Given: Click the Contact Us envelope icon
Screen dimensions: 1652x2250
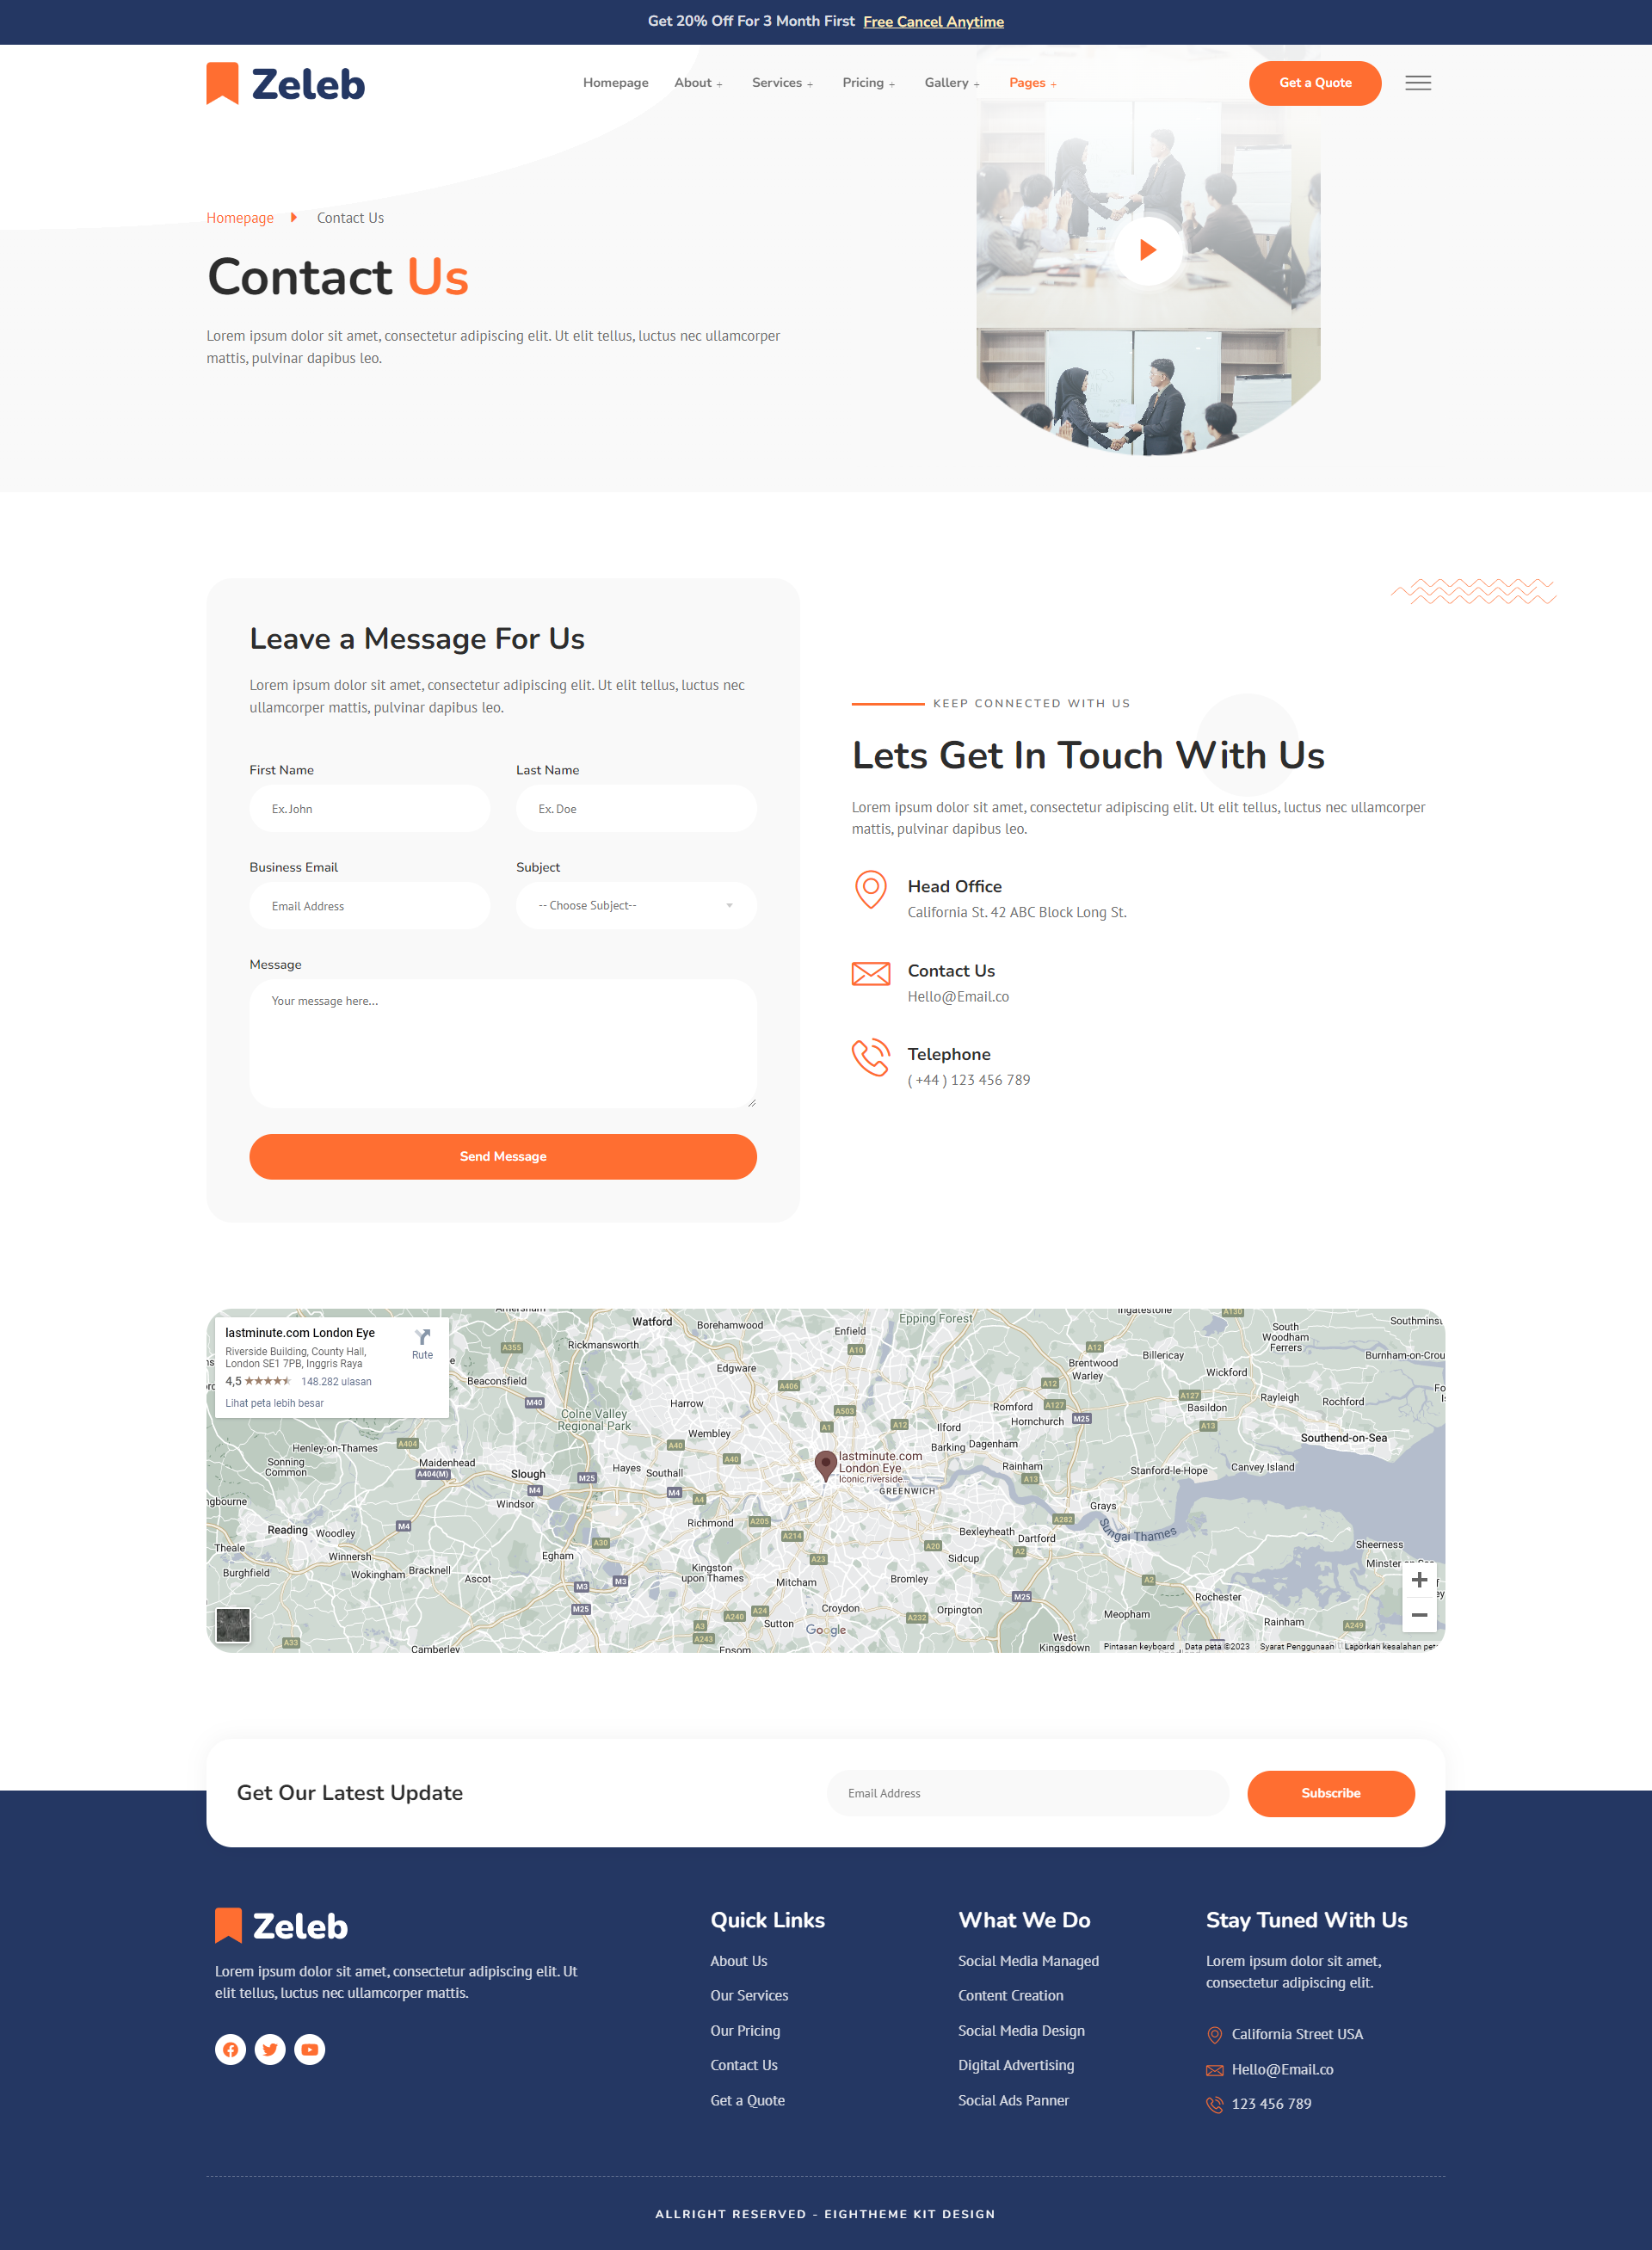Looking at the screenshot, I should click(x=872, y=973).
